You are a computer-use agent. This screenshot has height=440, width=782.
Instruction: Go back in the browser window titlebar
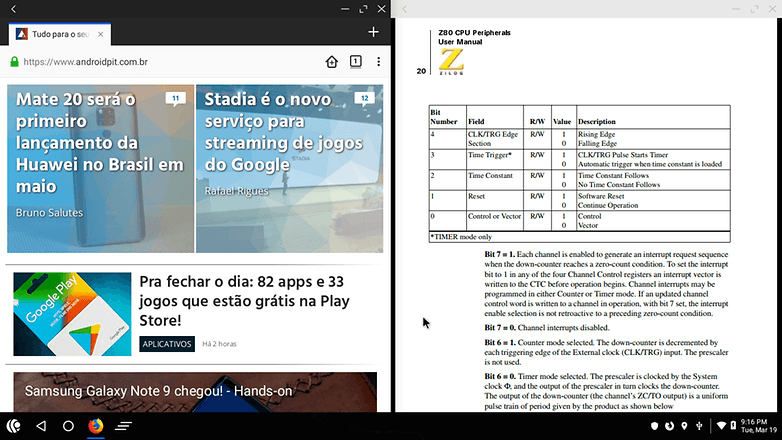(x=13, y=9)
